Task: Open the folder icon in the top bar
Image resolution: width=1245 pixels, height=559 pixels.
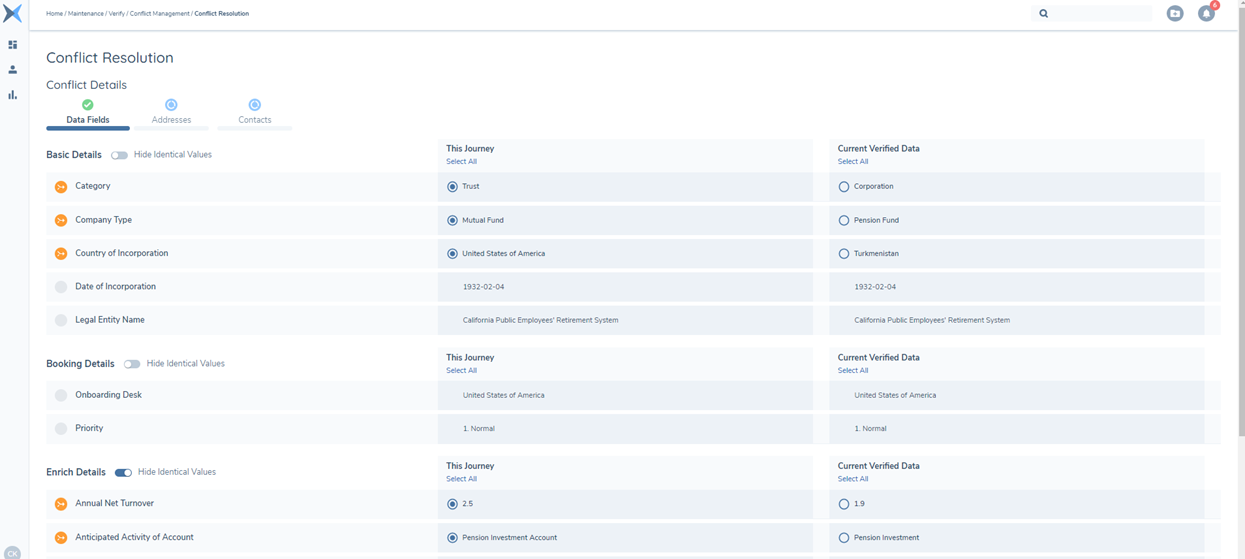Action: tap(1175, 14)
